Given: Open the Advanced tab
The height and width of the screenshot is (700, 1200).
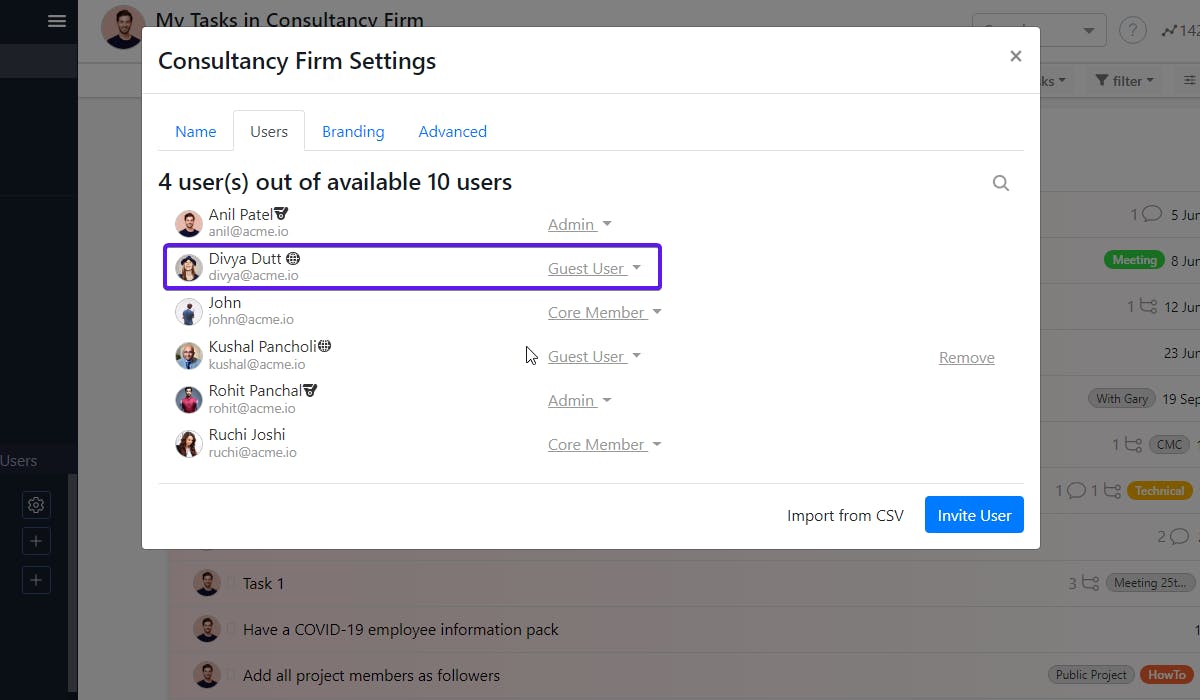Looking at the screenshot, I should [x=452, y=132].
